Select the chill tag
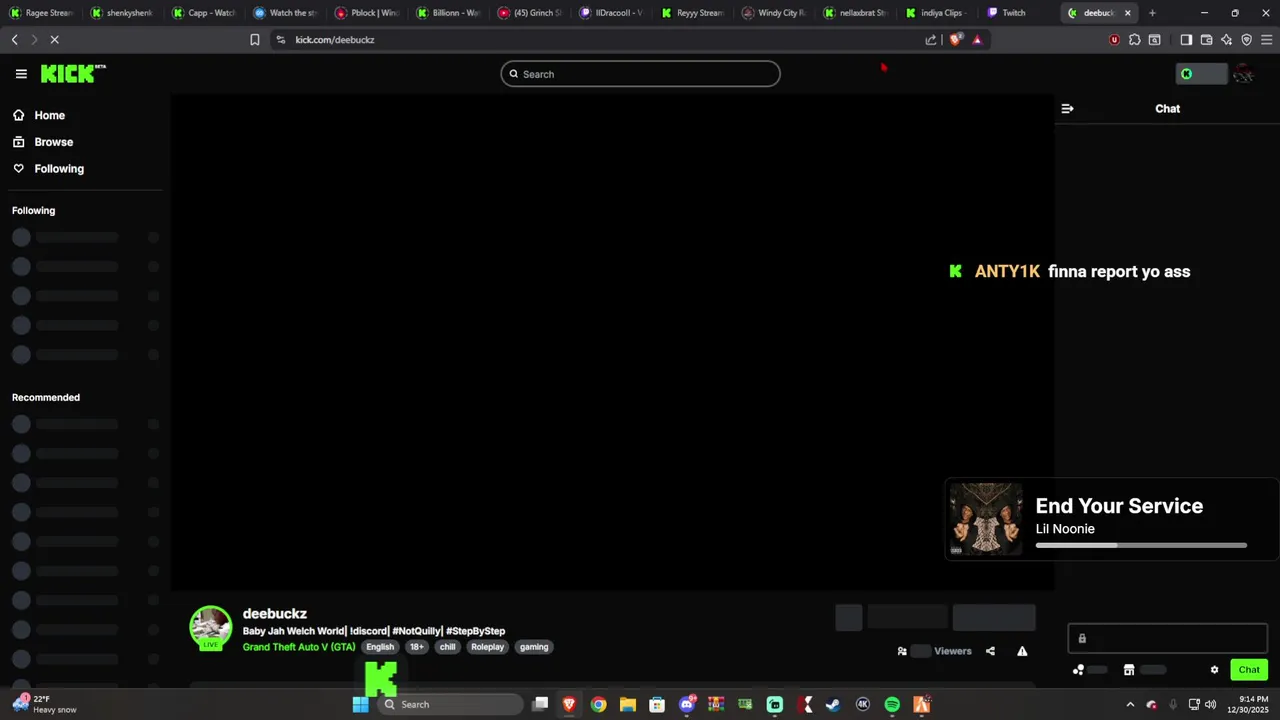The image size is (1280, 720). pos(448,647)
